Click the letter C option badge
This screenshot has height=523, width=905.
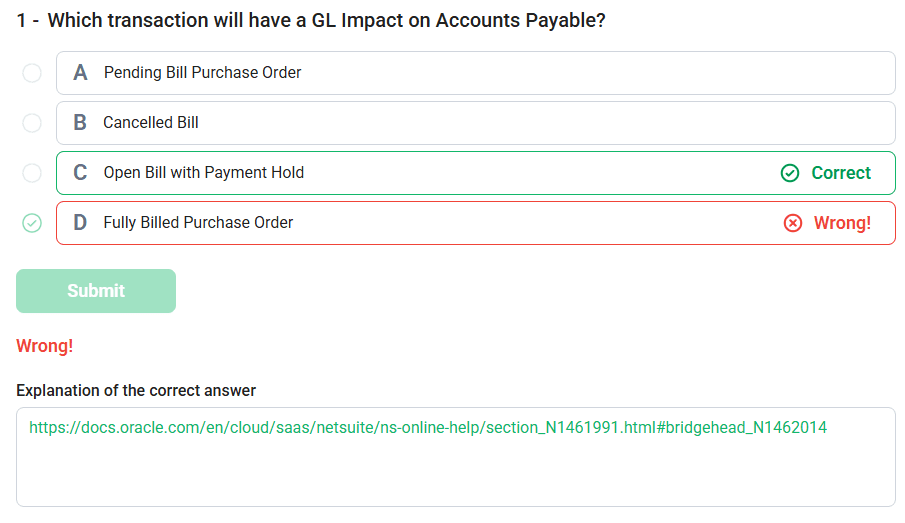click(80, 173)
